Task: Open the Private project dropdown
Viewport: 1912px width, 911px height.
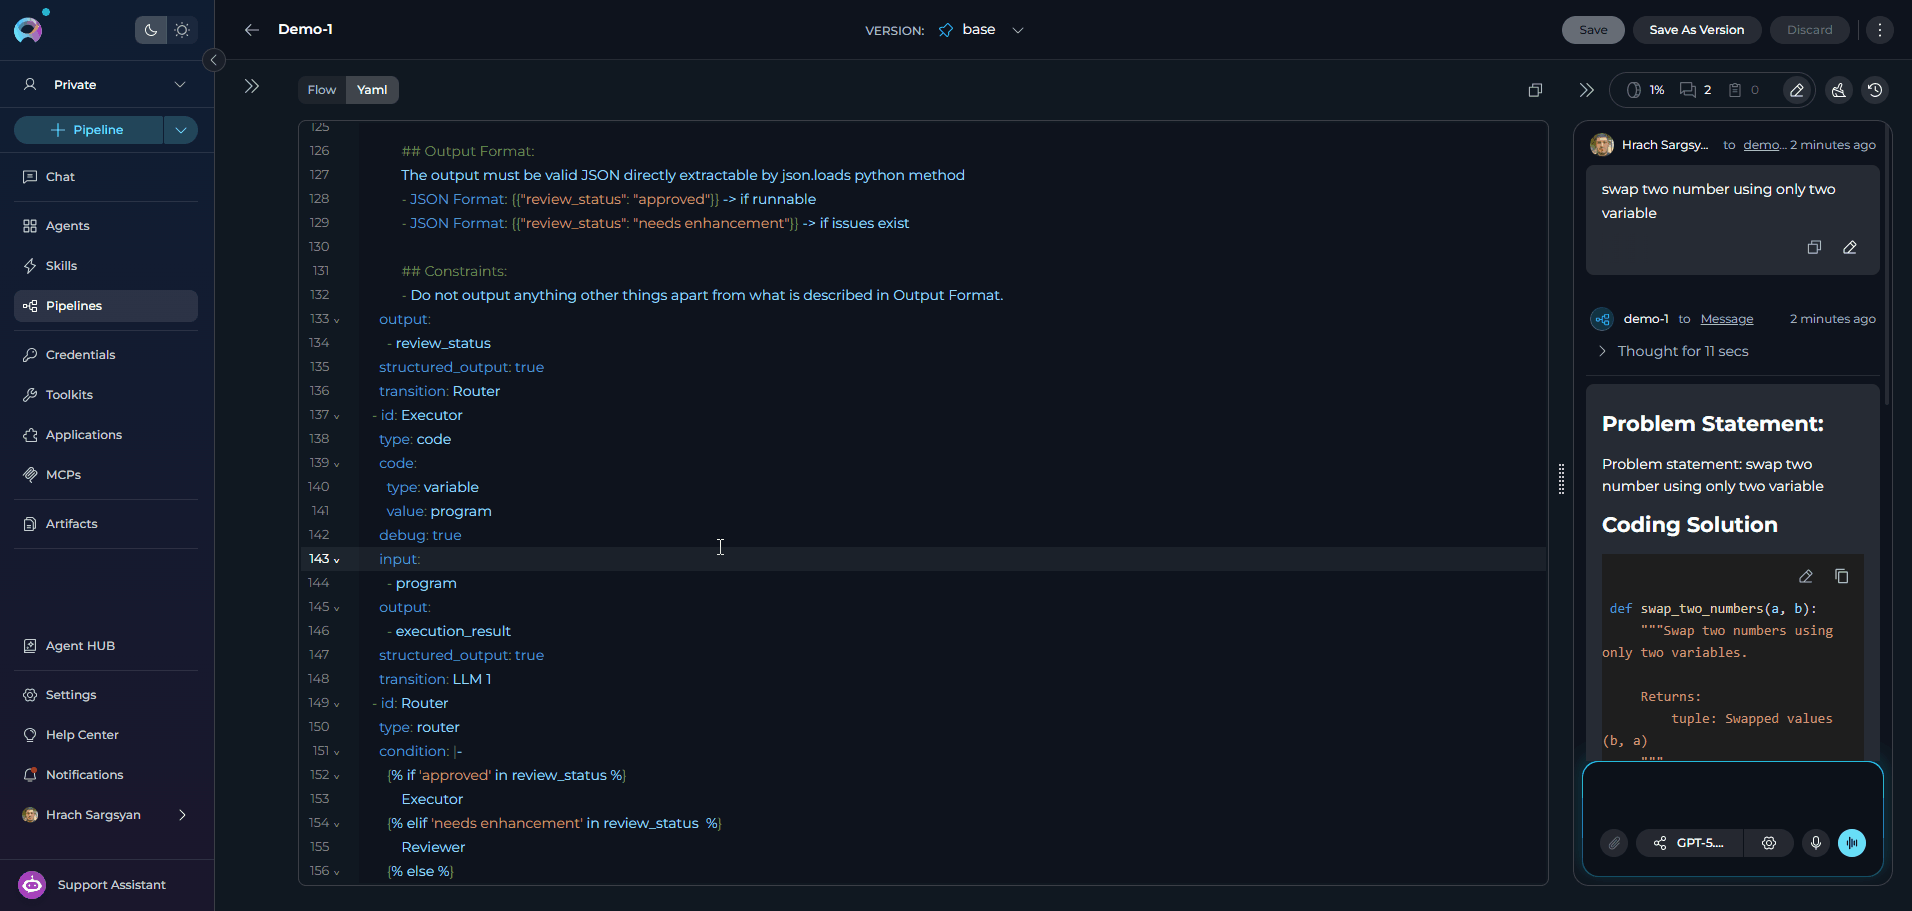Action: click(106, 85)
